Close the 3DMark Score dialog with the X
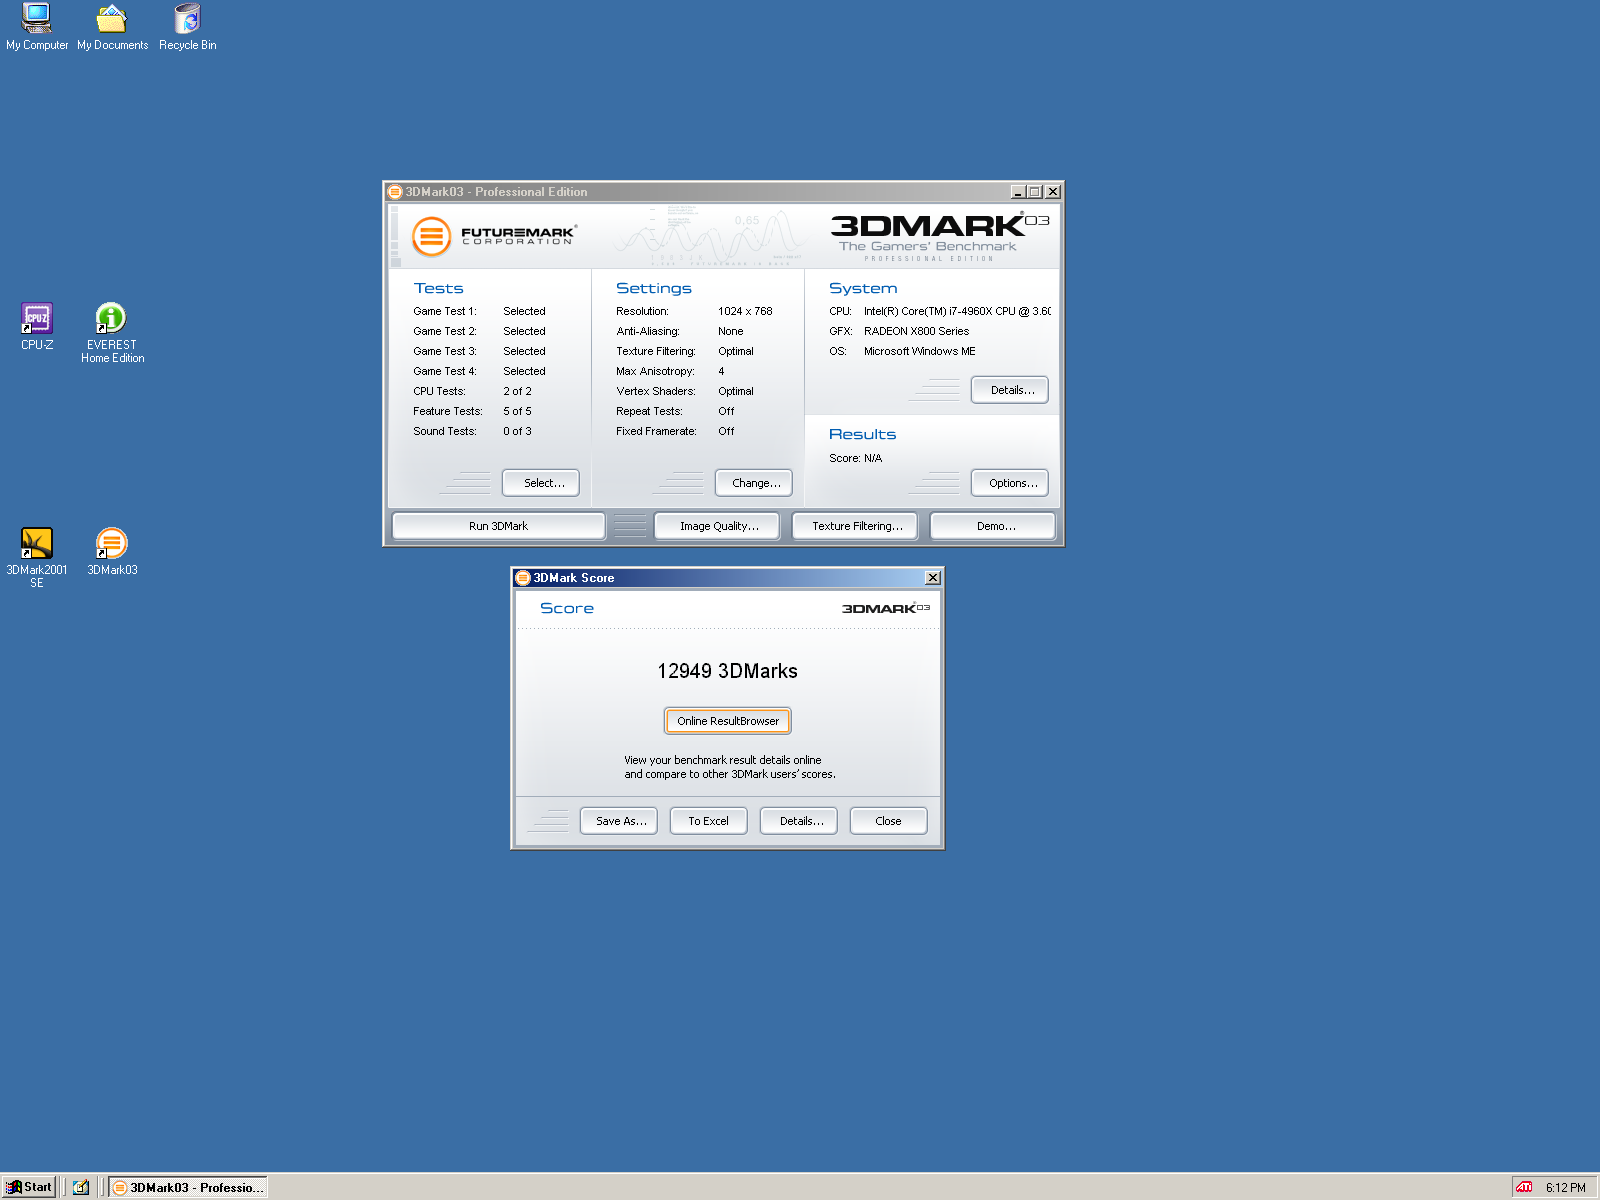 coord(933,578)
